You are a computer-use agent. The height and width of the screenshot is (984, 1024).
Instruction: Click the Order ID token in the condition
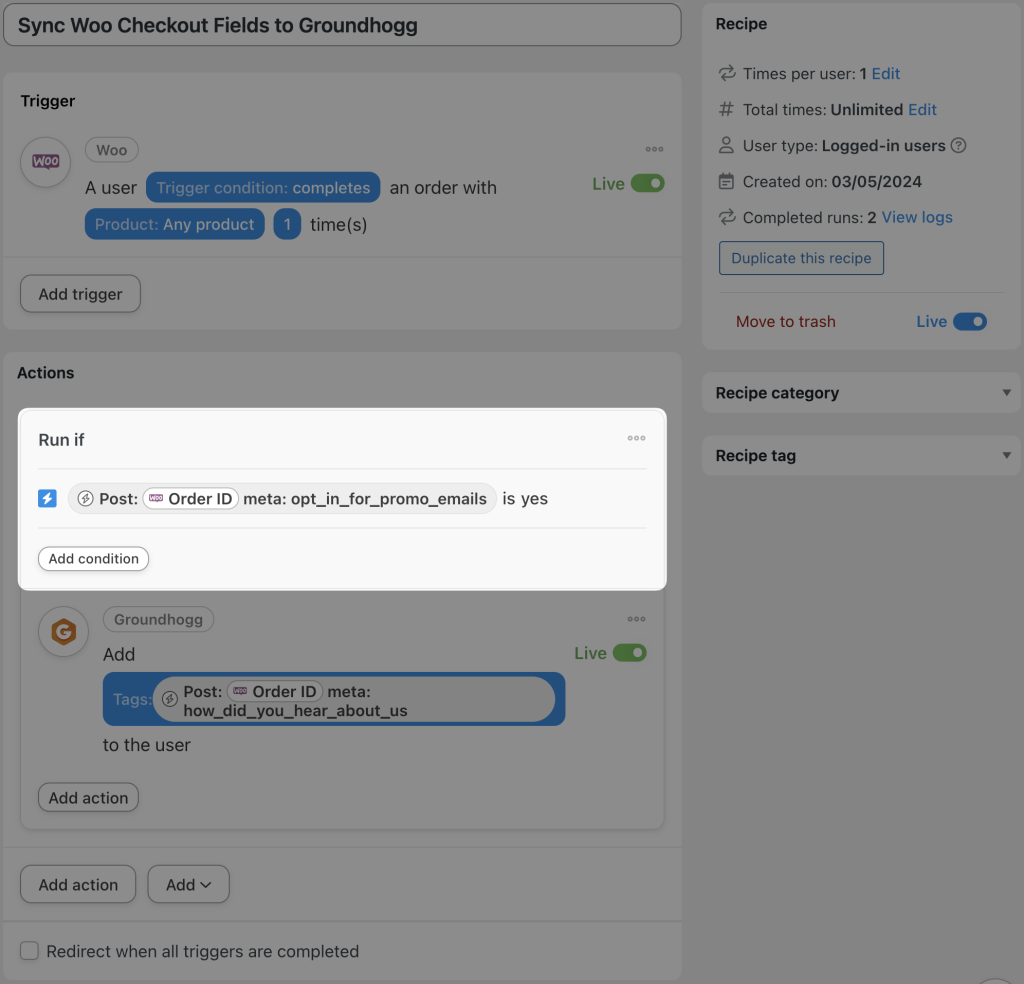tap(190, 498)
